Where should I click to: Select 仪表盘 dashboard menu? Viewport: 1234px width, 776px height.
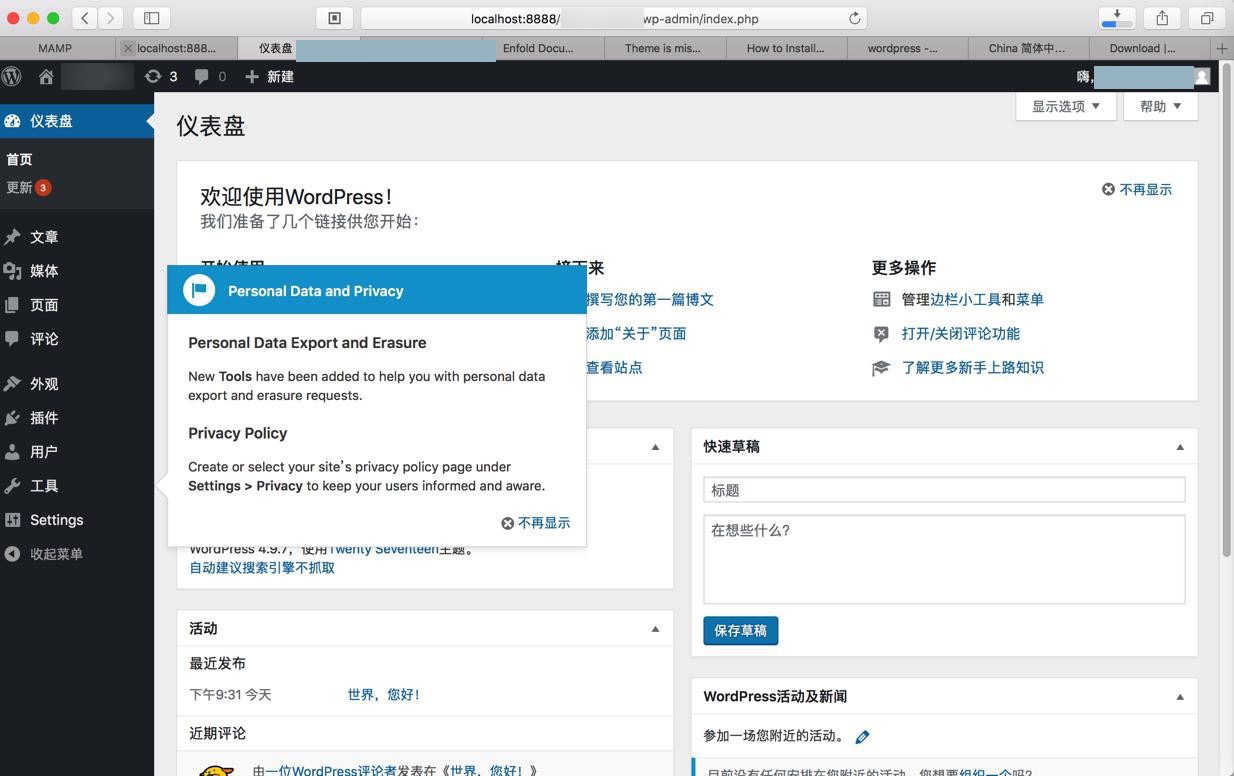77,121
